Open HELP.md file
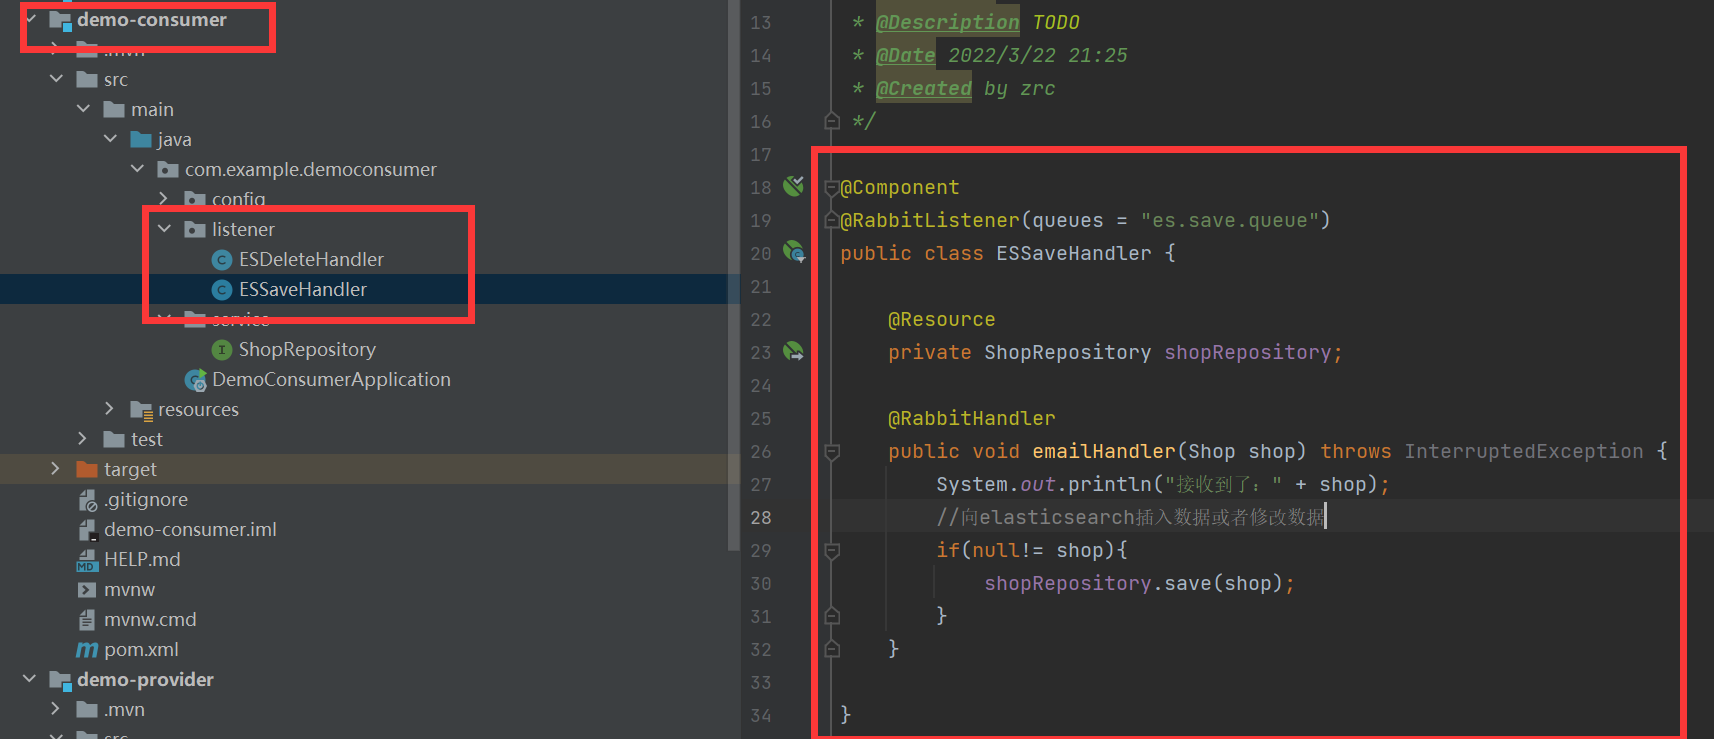Viewport: 1714px width, 739px height. point(142,559)
